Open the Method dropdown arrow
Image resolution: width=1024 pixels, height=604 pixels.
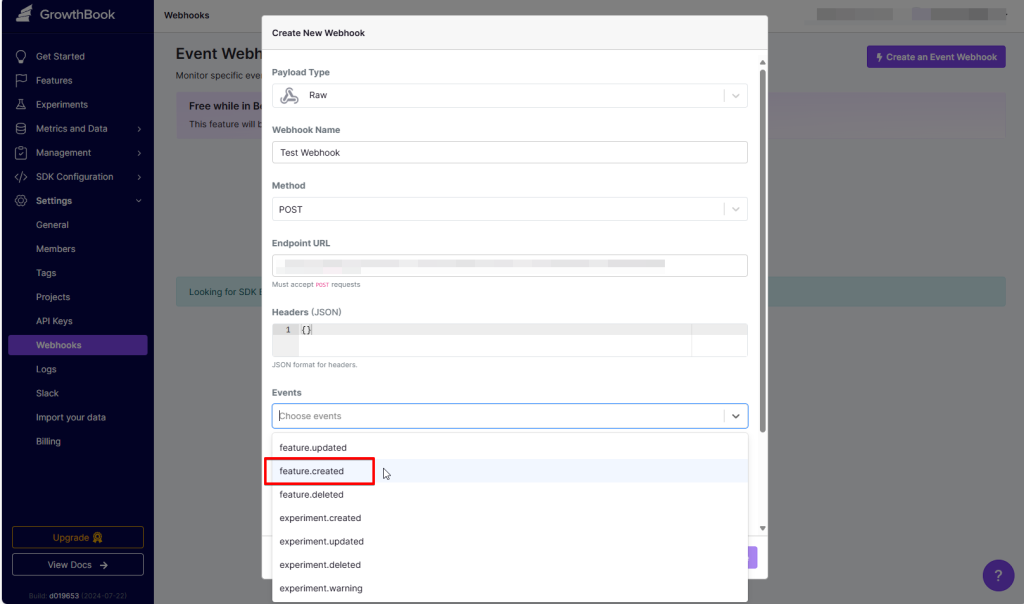coord(736,209)
